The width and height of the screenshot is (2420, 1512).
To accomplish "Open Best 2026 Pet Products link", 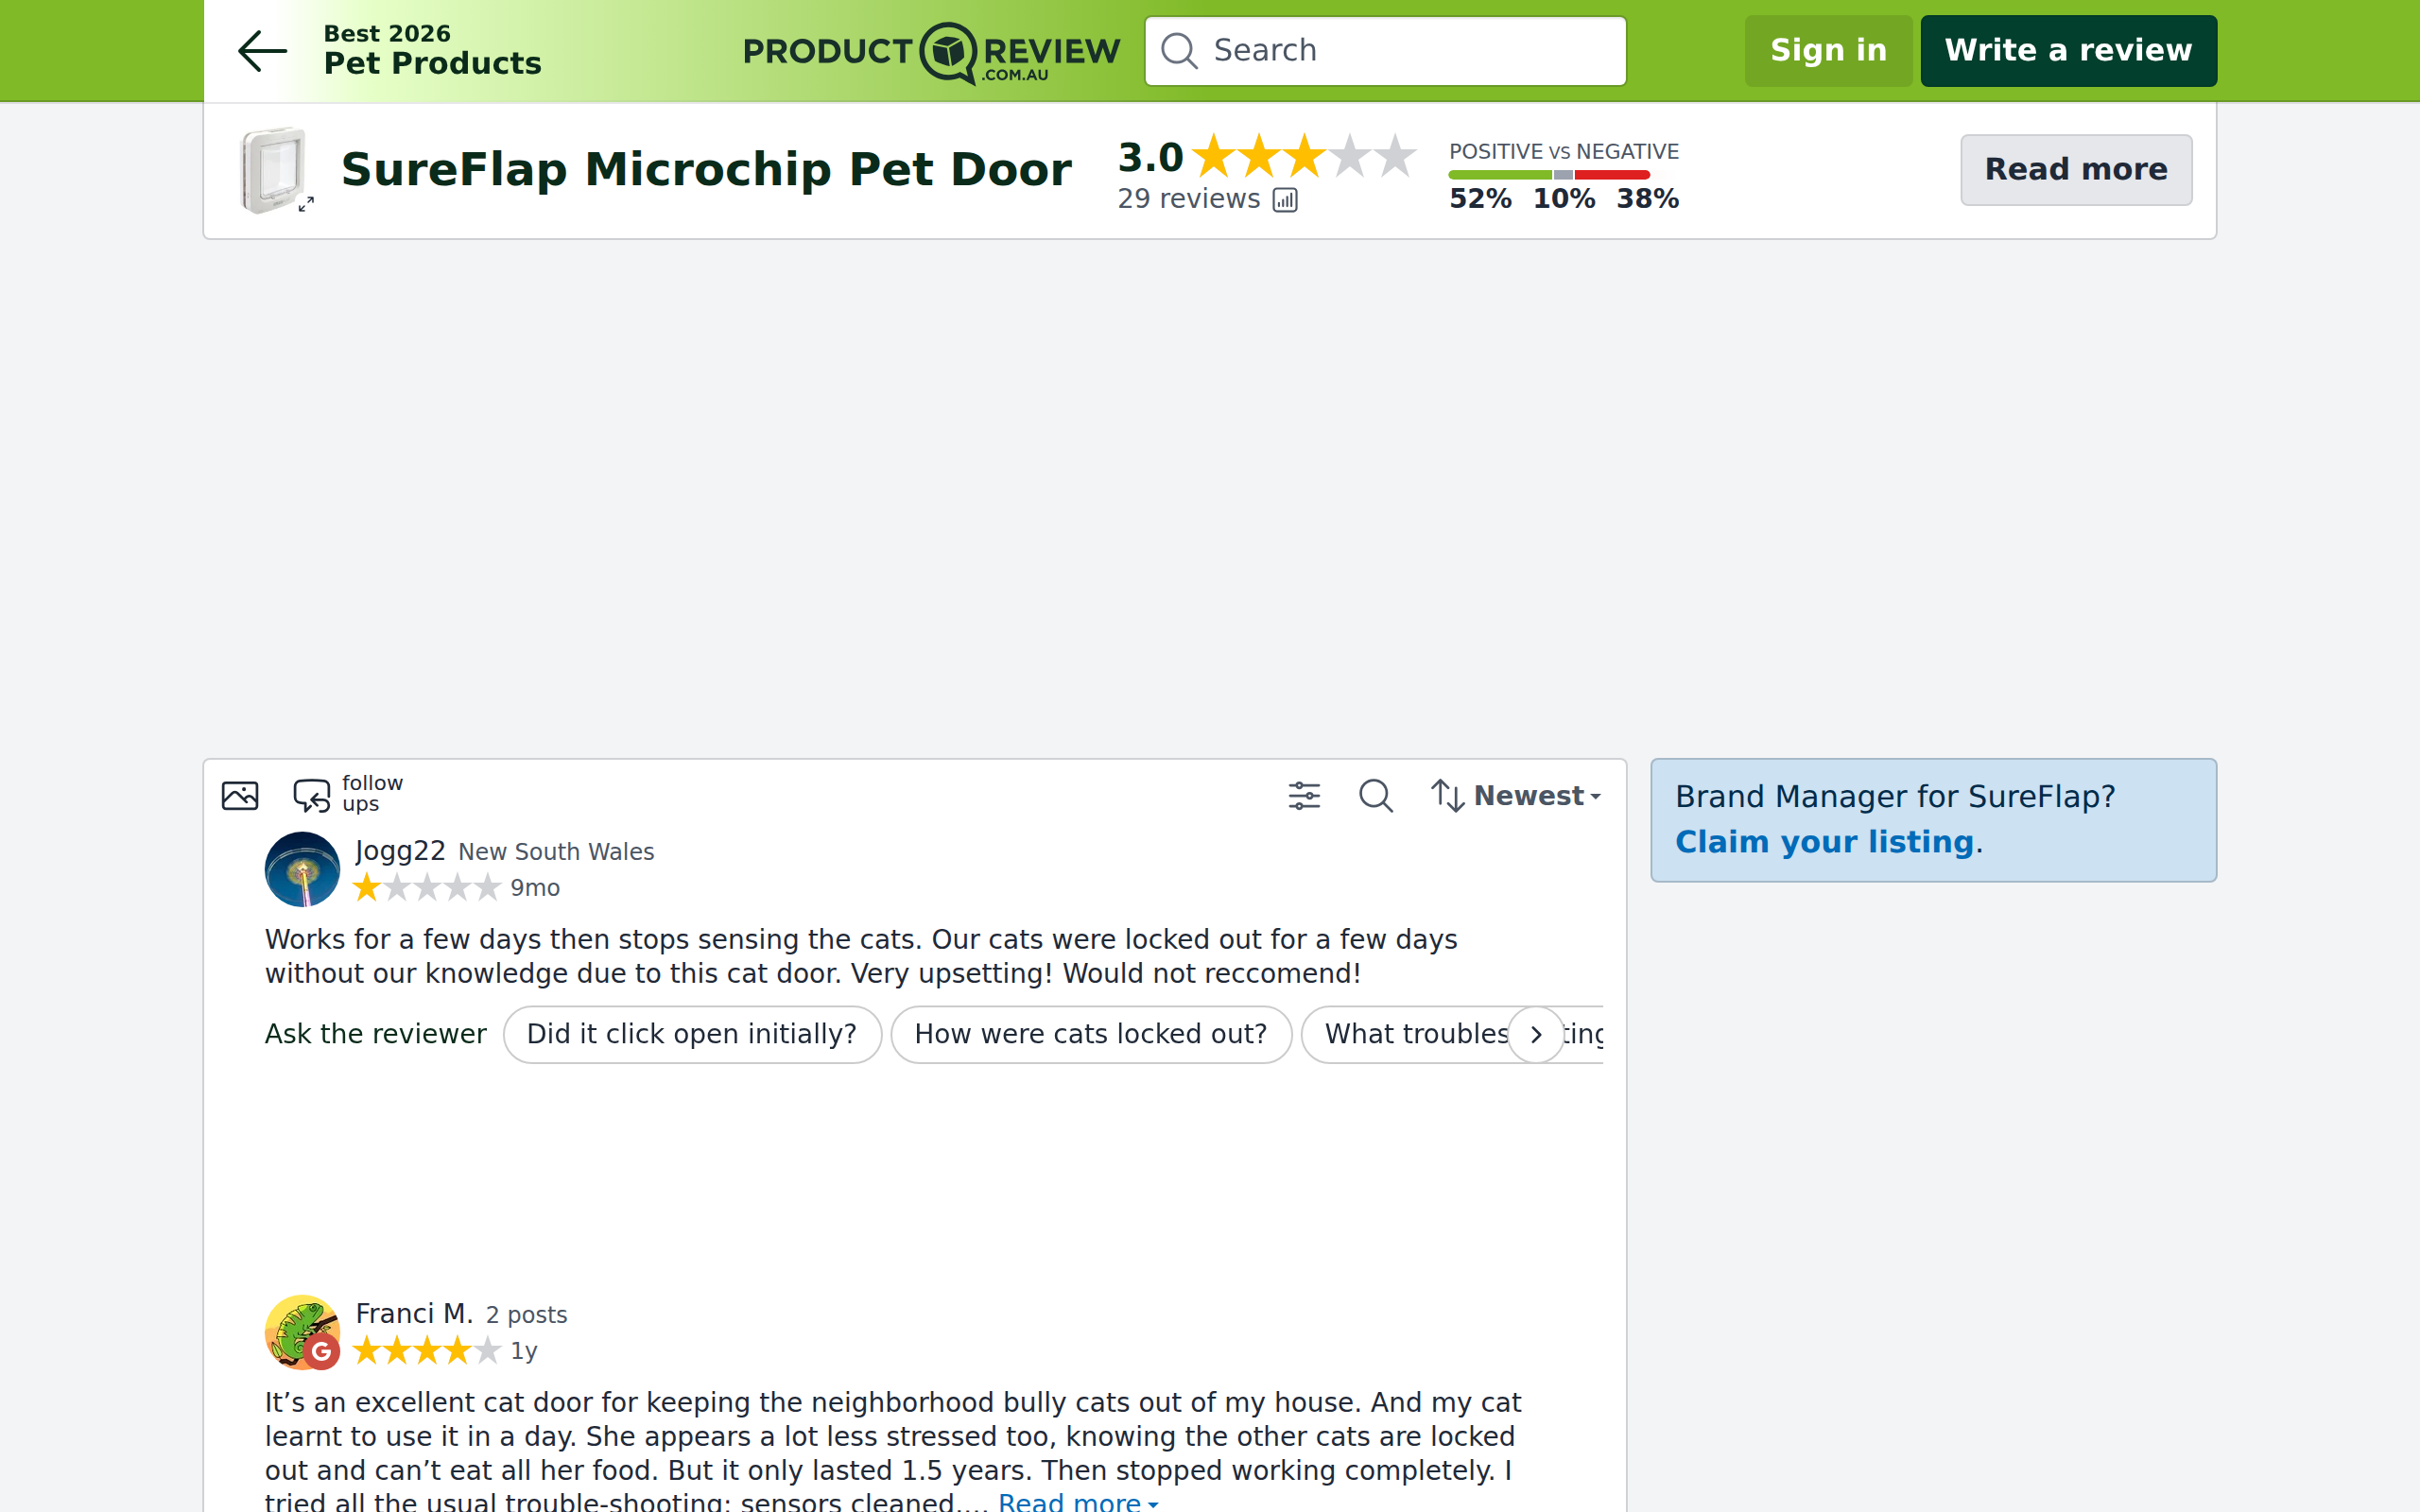I will pos(432,50).
